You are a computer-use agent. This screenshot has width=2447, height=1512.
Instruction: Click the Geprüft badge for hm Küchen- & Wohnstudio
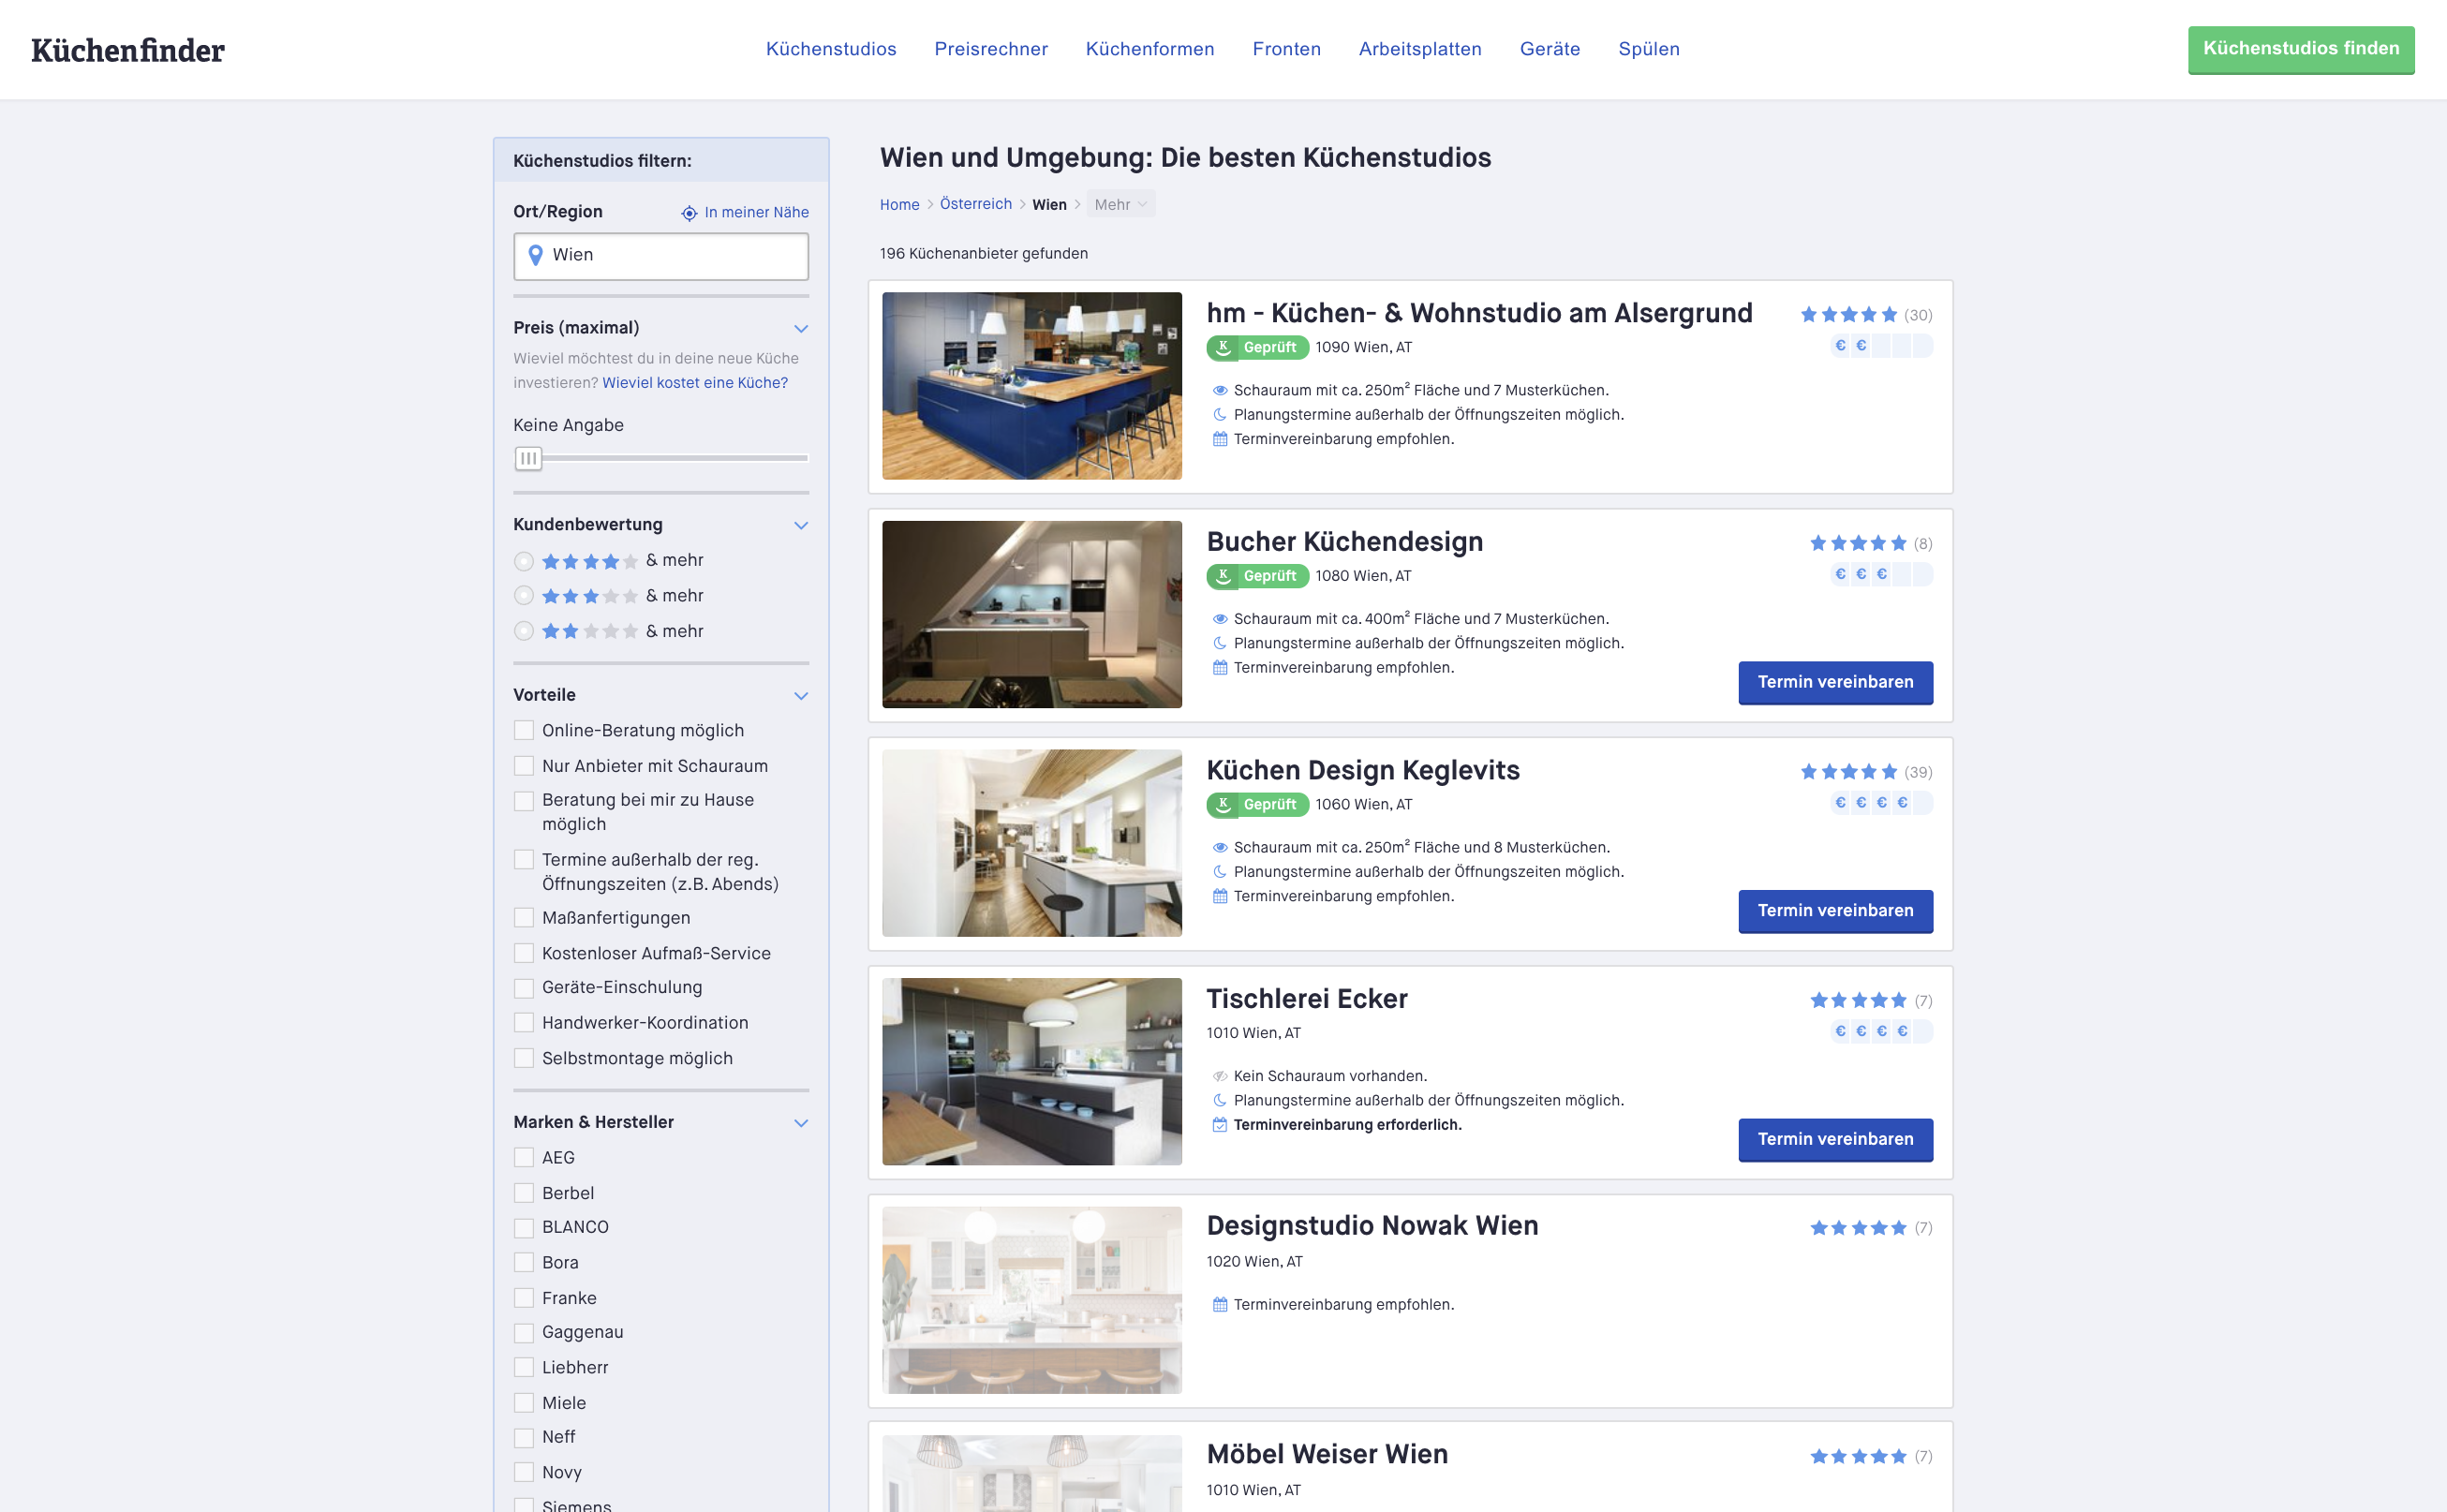click(x=1257, y=347)
